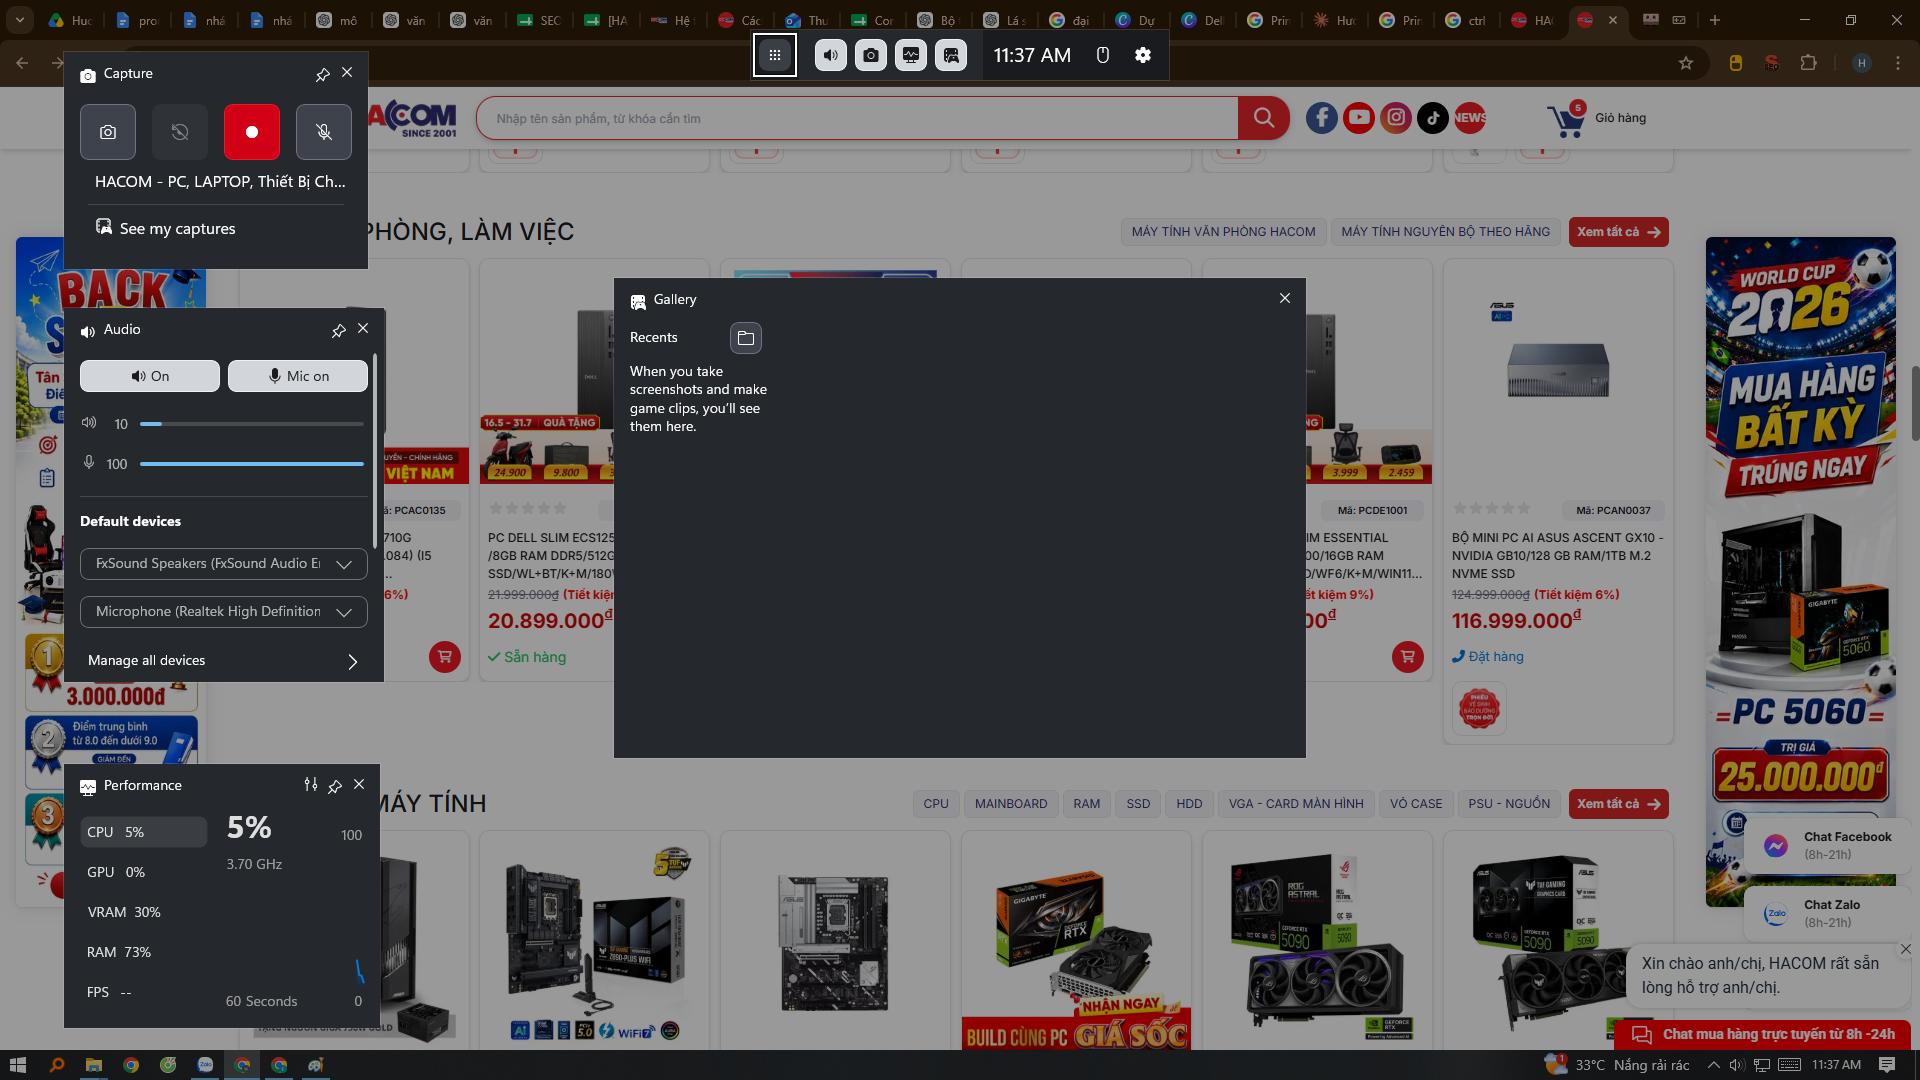Open the PSU - NGUỒN category tag

pos(1508,804)
